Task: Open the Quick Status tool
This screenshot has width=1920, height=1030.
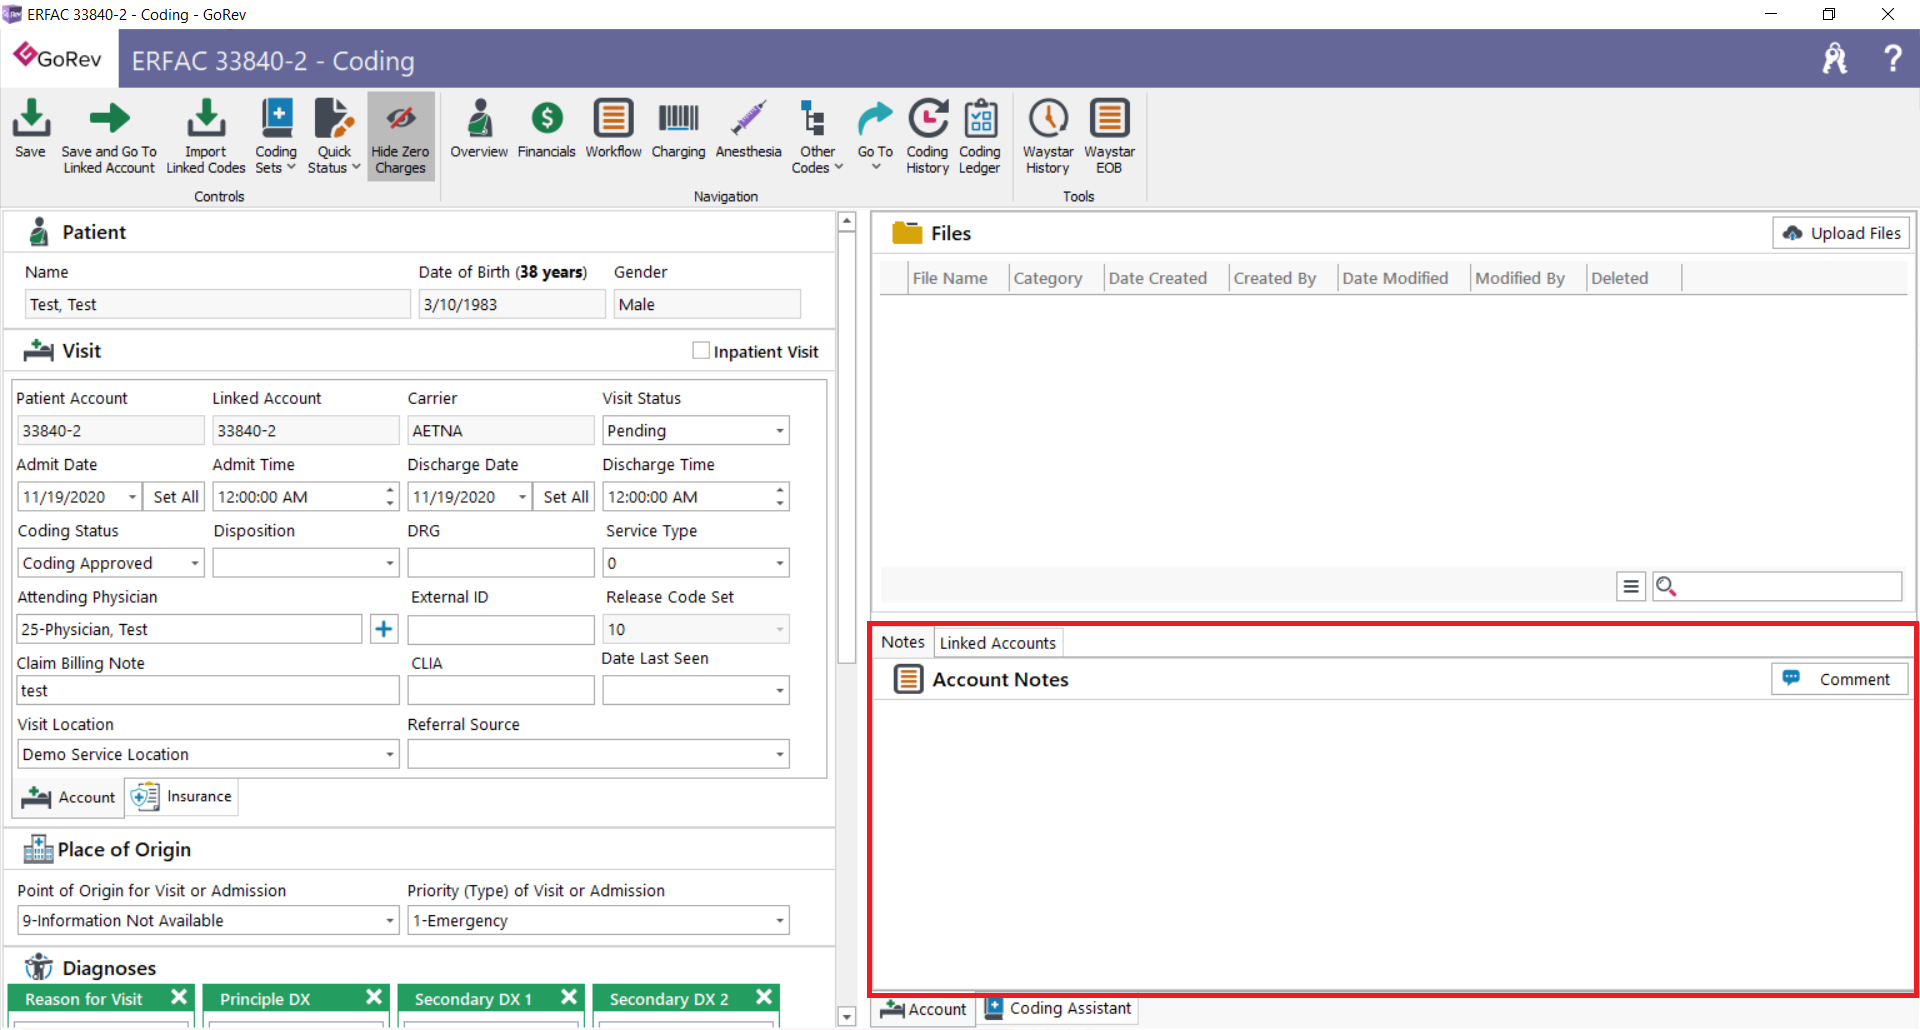Action: [x=334, y=136]
